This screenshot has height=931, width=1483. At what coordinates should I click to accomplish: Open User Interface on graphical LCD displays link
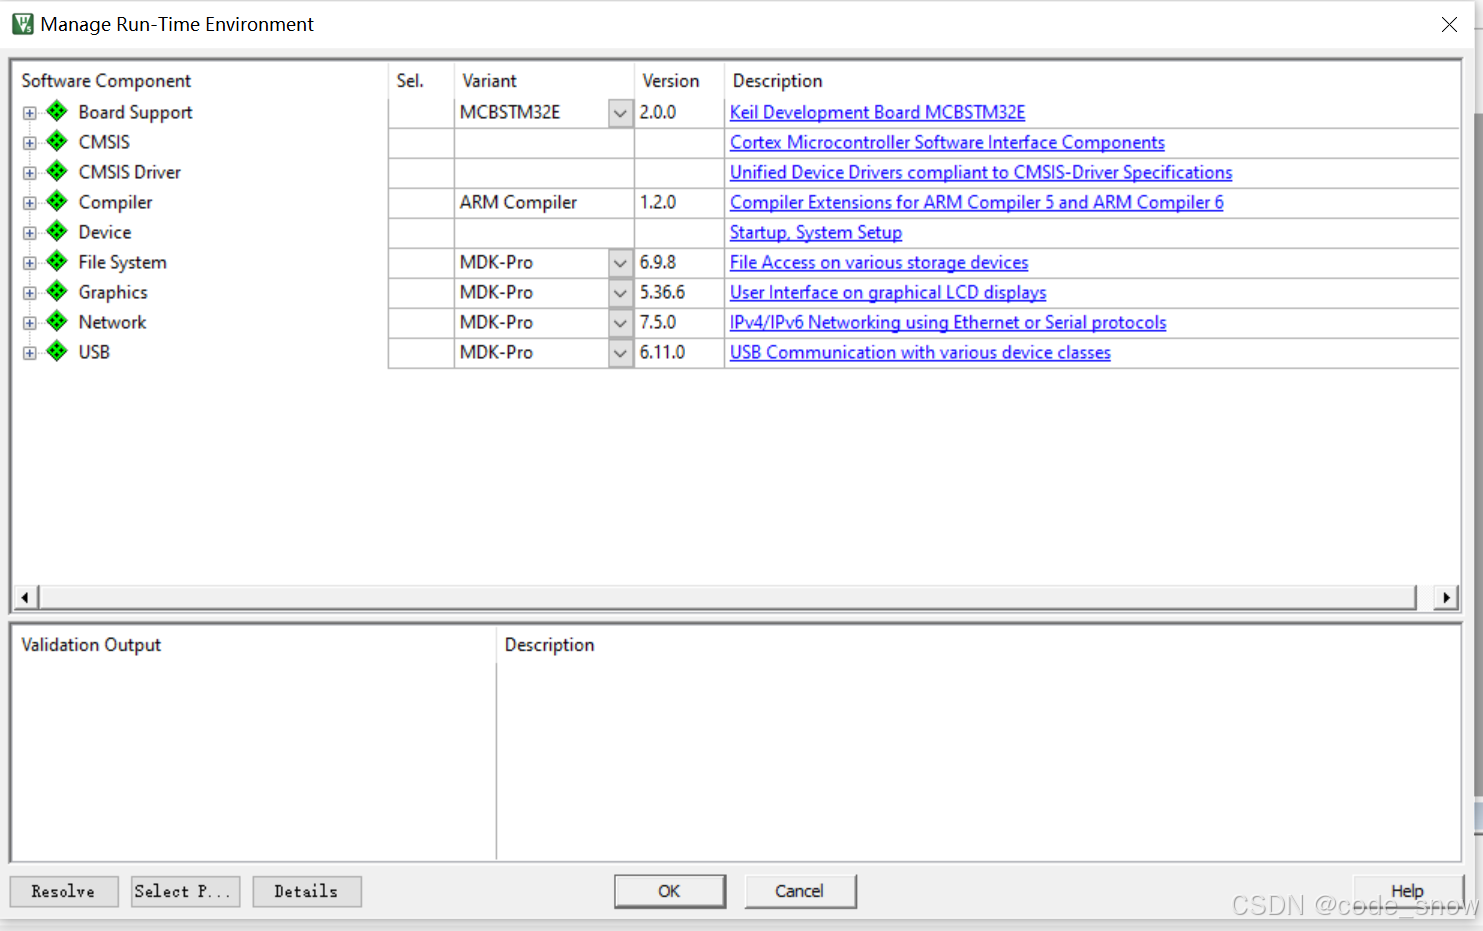point(888,293)
